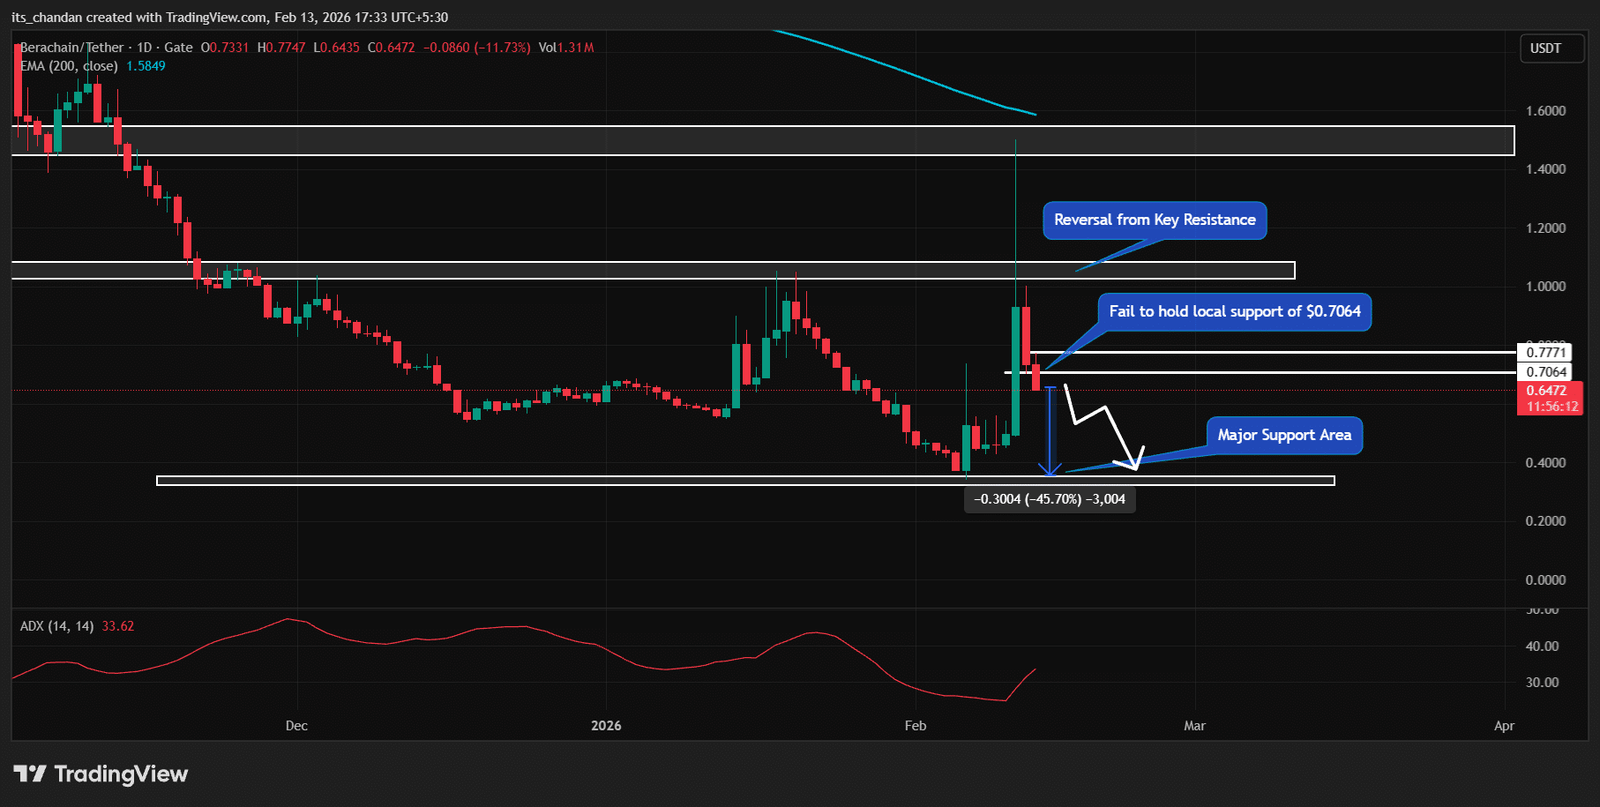Click the -0.3004 (-45.70%) measurement label
This screenshot has width=1600, height=807.
click(1049, 499)
